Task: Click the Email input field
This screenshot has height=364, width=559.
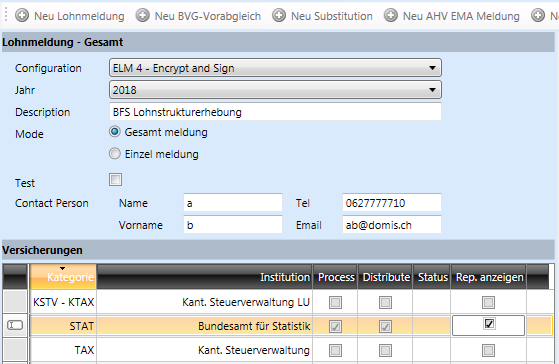Action: (x=392, y=225)
